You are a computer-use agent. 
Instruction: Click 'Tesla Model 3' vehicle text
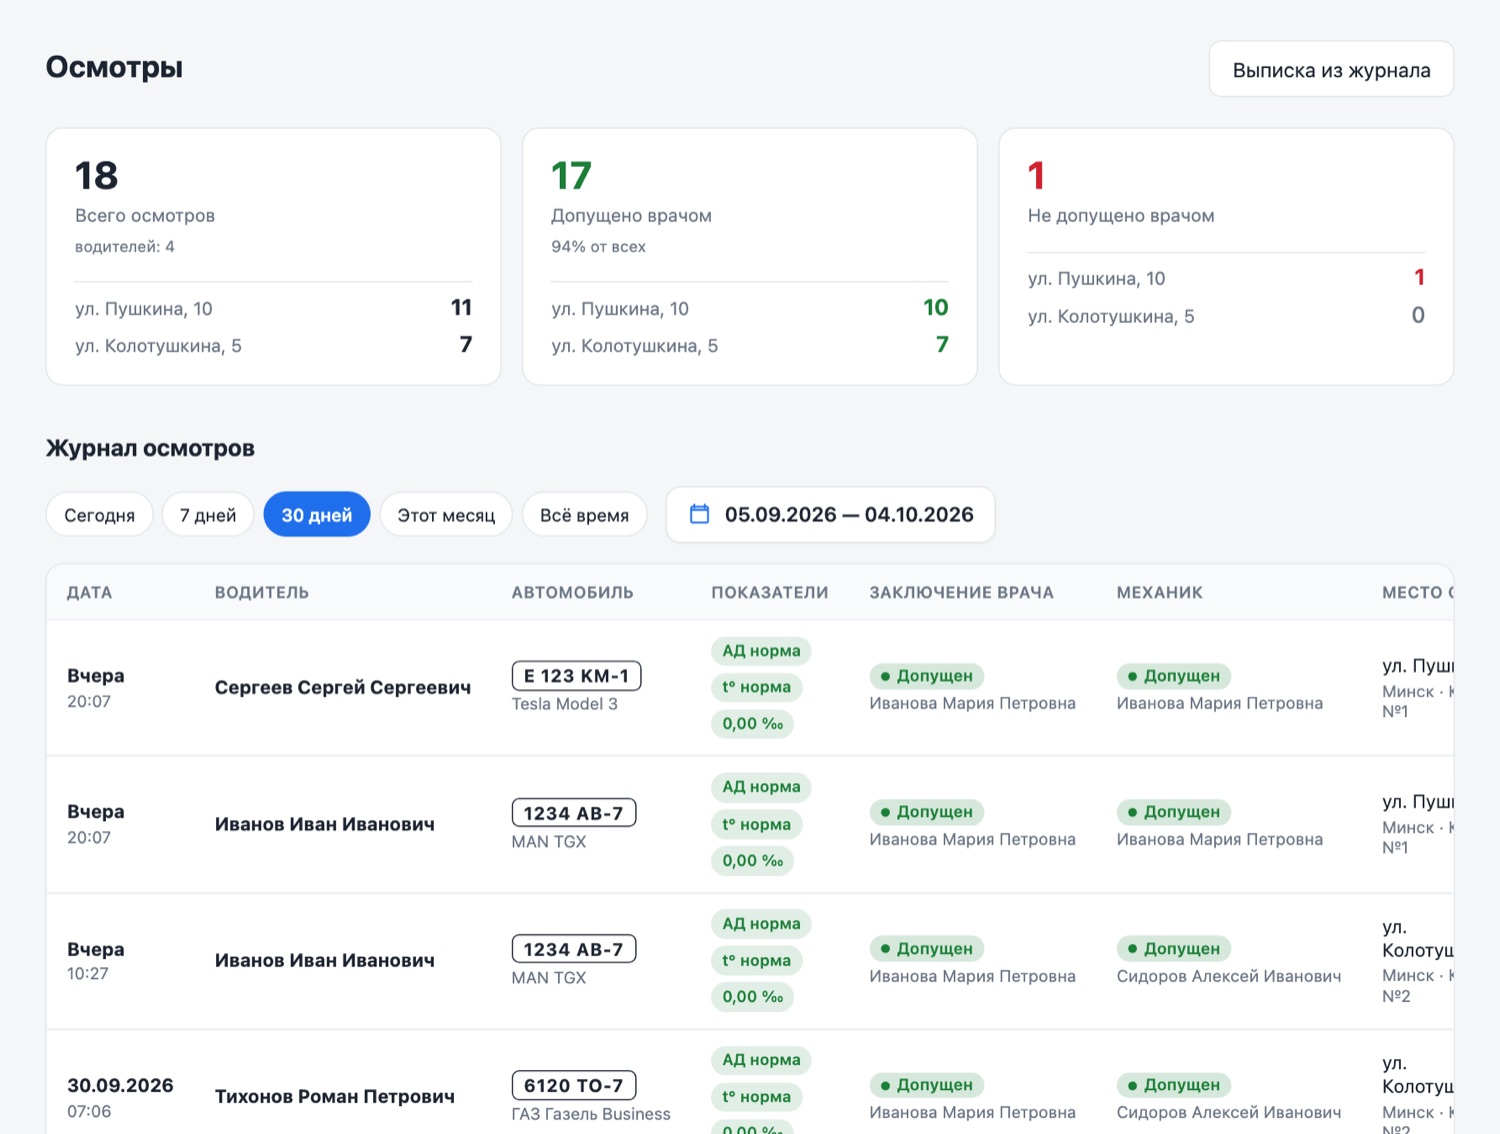[565, 704]
